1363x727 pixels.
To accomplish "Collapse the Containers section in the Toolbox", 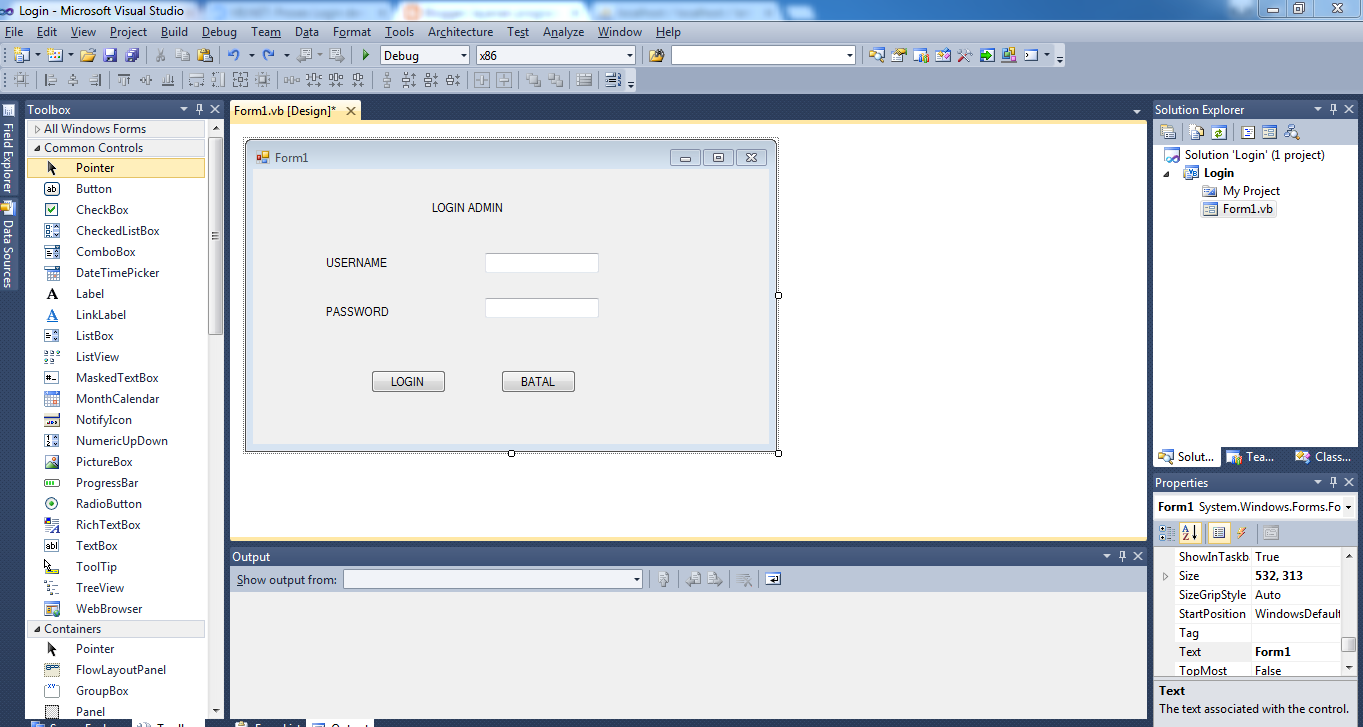I will tap(35, 628).
